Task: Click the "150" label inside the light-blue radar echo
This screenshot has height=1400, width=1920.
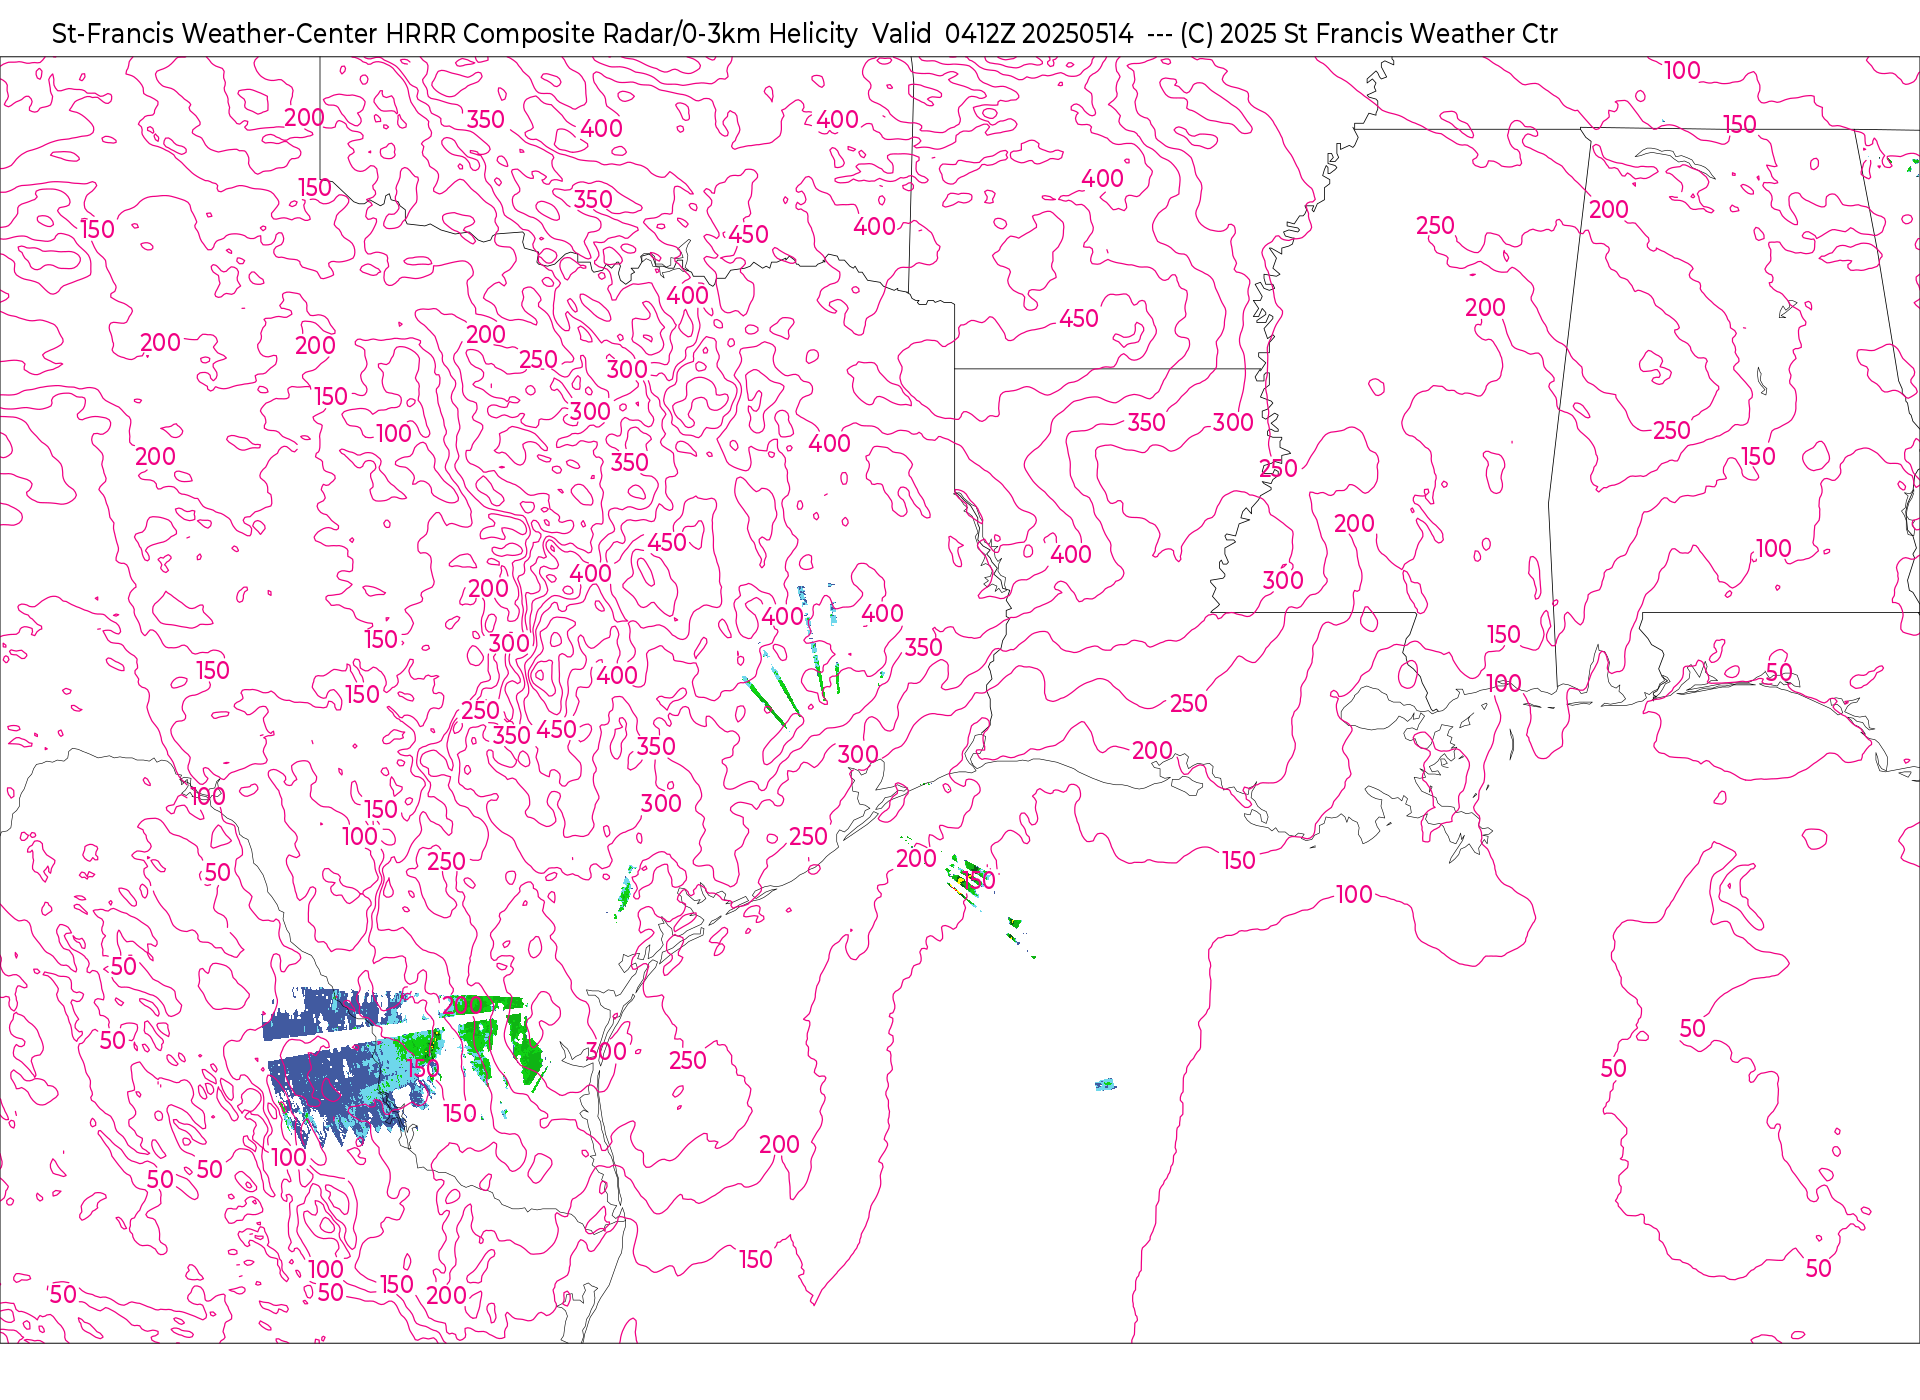Action: [x=422, y=1068]
